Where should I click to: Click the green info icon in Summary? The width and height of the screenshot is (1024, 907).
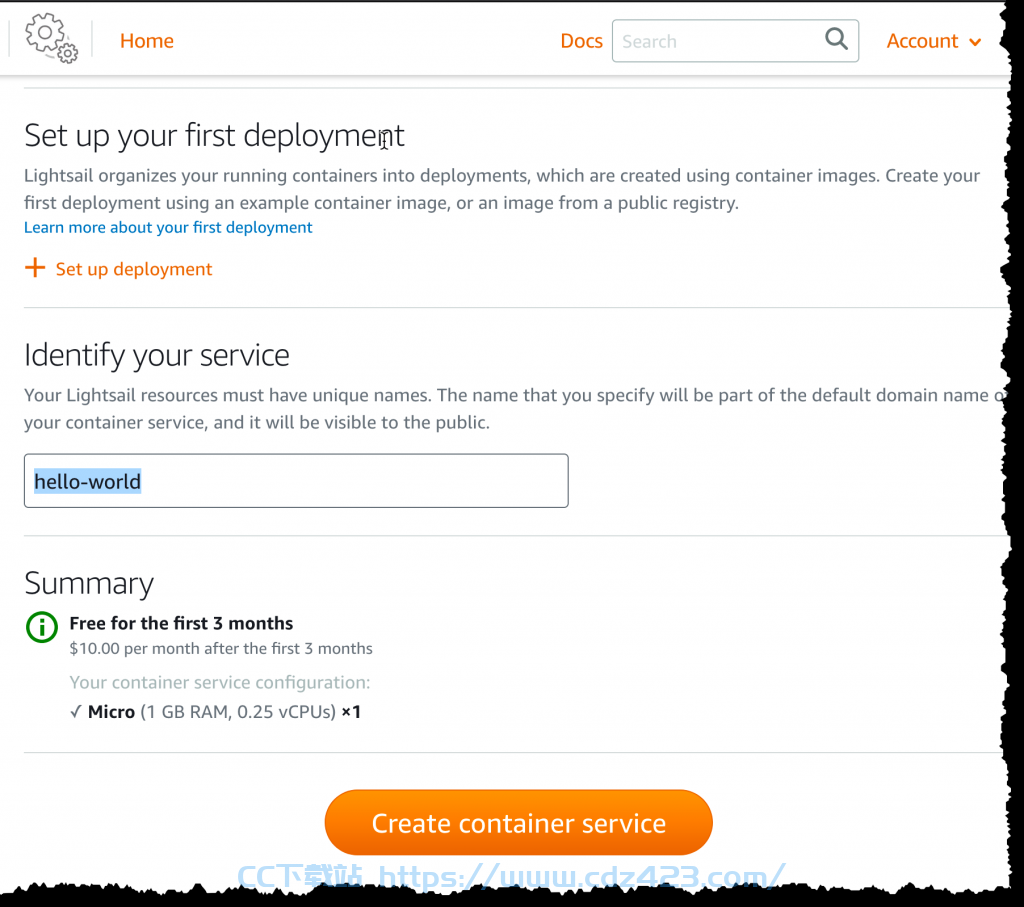[x=42, y=628]
